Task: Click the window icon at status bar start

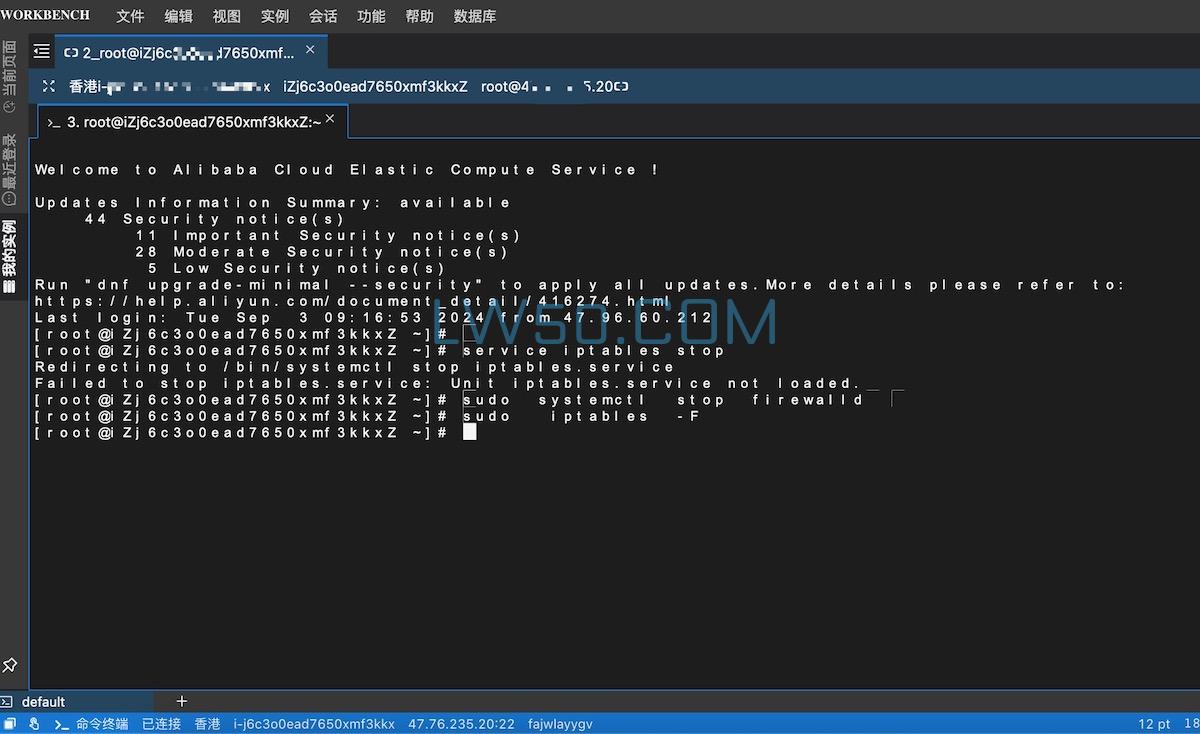Action: [10, 724]
